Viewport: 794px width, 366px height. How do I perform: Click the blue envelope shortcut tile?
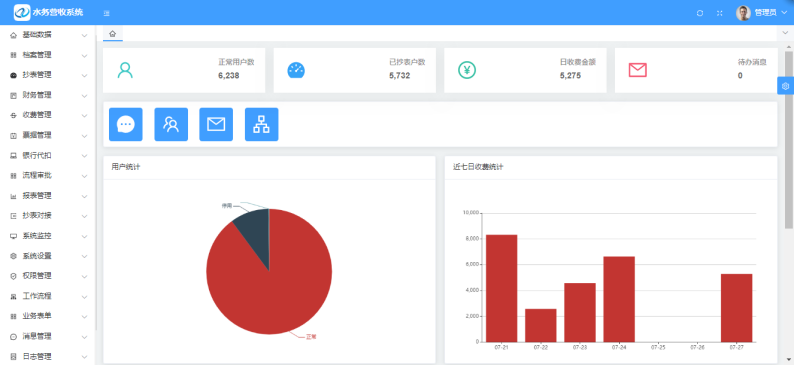coord(216,124)
